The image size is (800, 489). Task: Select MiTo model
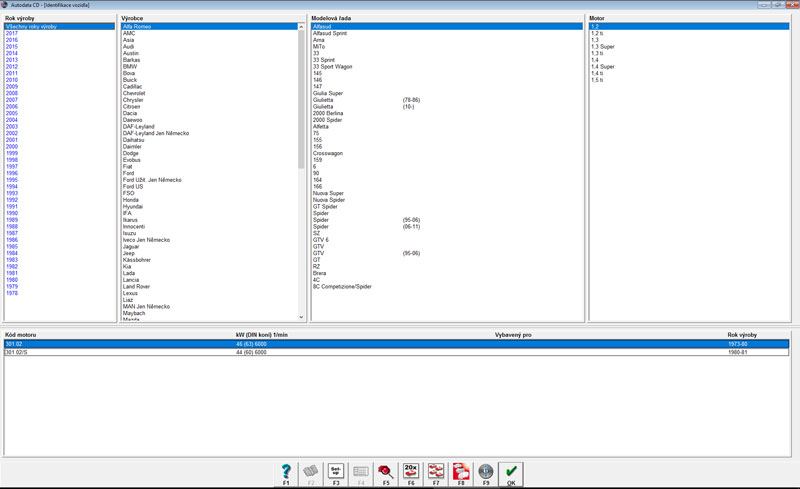click(318, 46)
